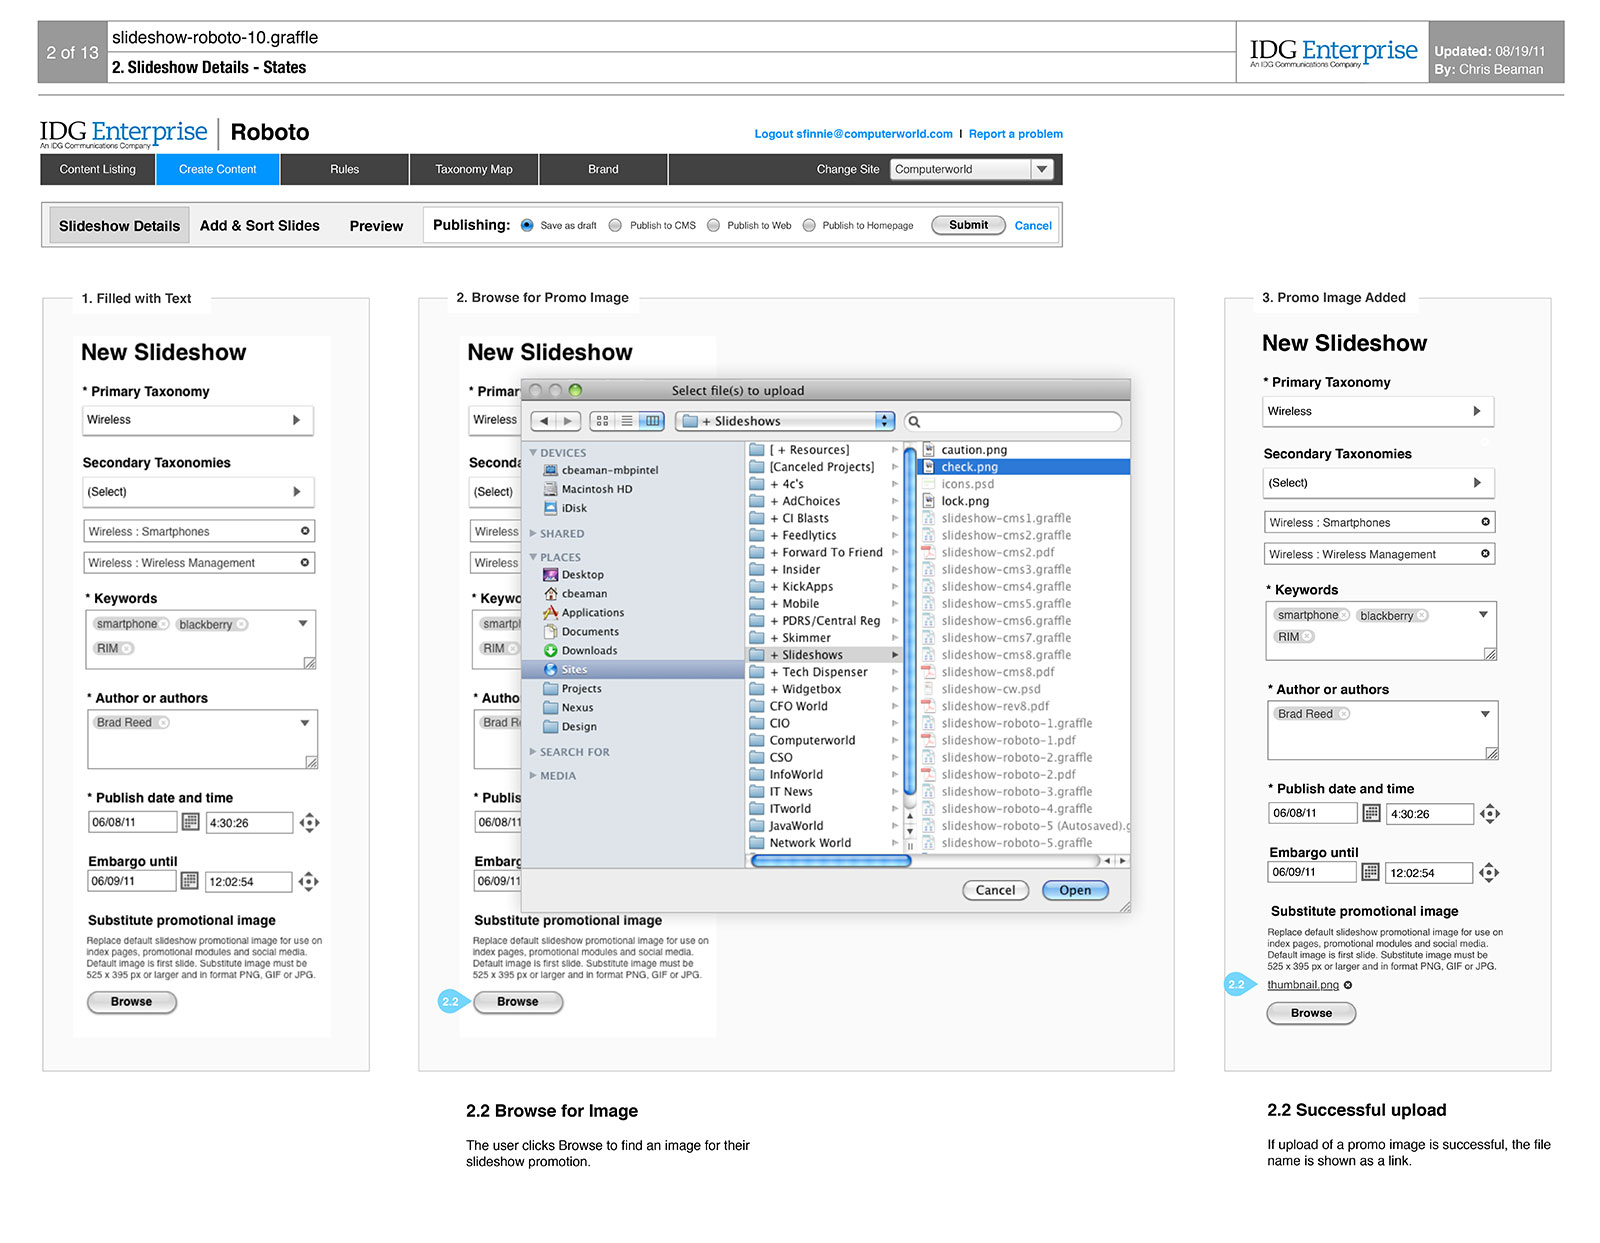The width and height of the screenshot is (1600, 1243).
Task: Switch file dialog to column view
Action: pos(652,421)
